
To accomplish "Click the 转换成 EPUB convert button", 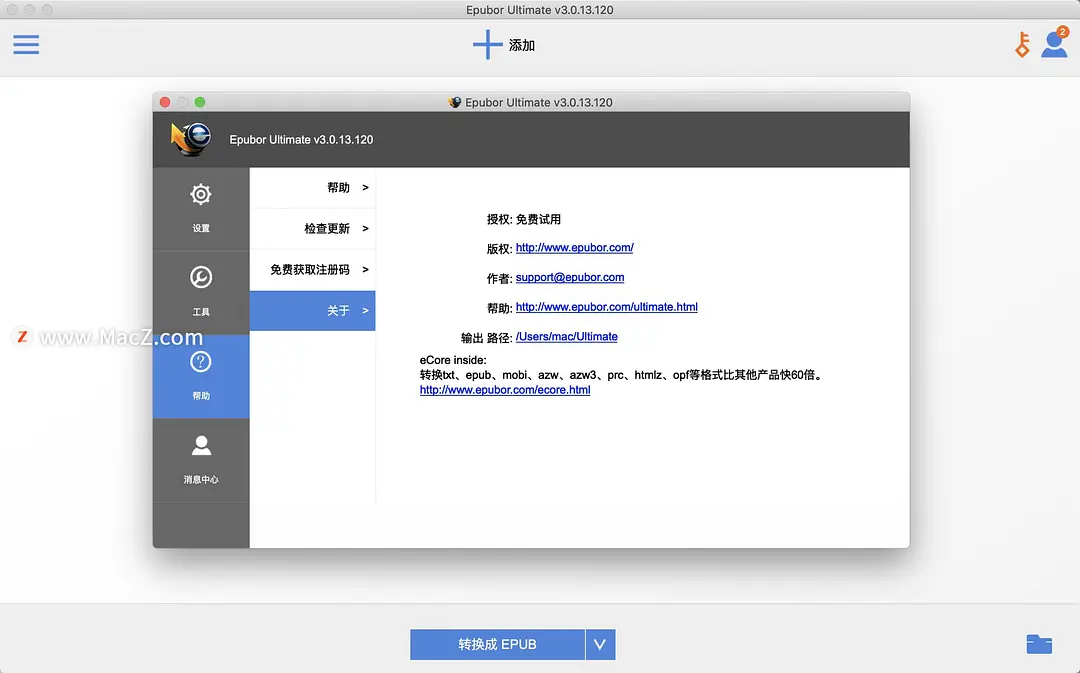I will (x=497, y=644).
